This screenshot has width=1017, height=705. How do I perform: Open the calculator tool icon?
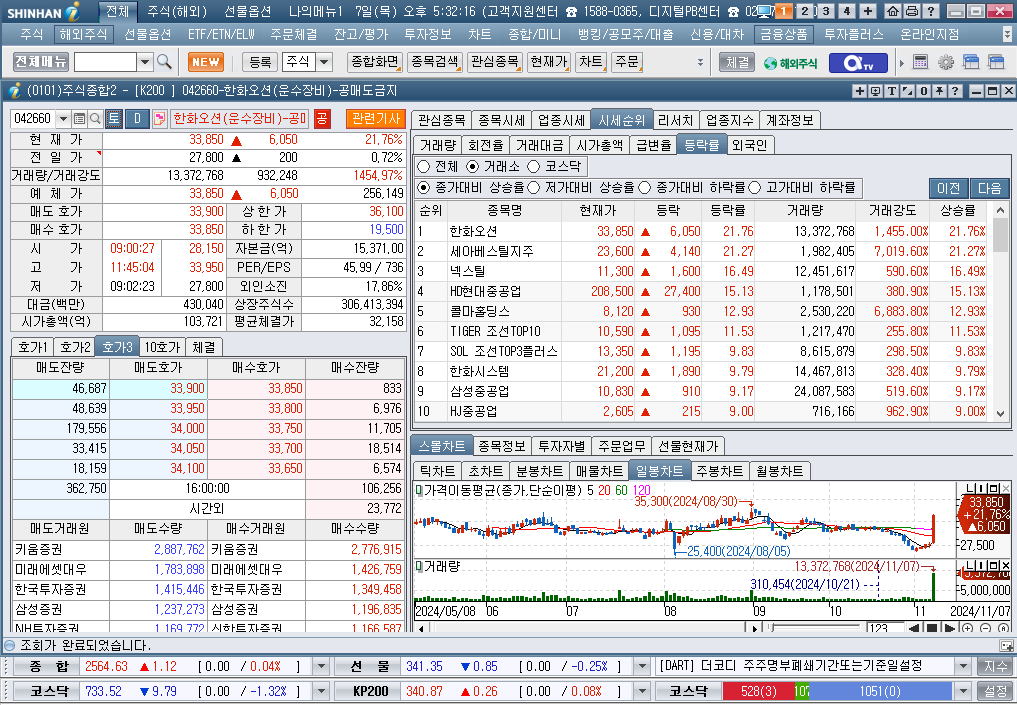(x=920, y=62)
